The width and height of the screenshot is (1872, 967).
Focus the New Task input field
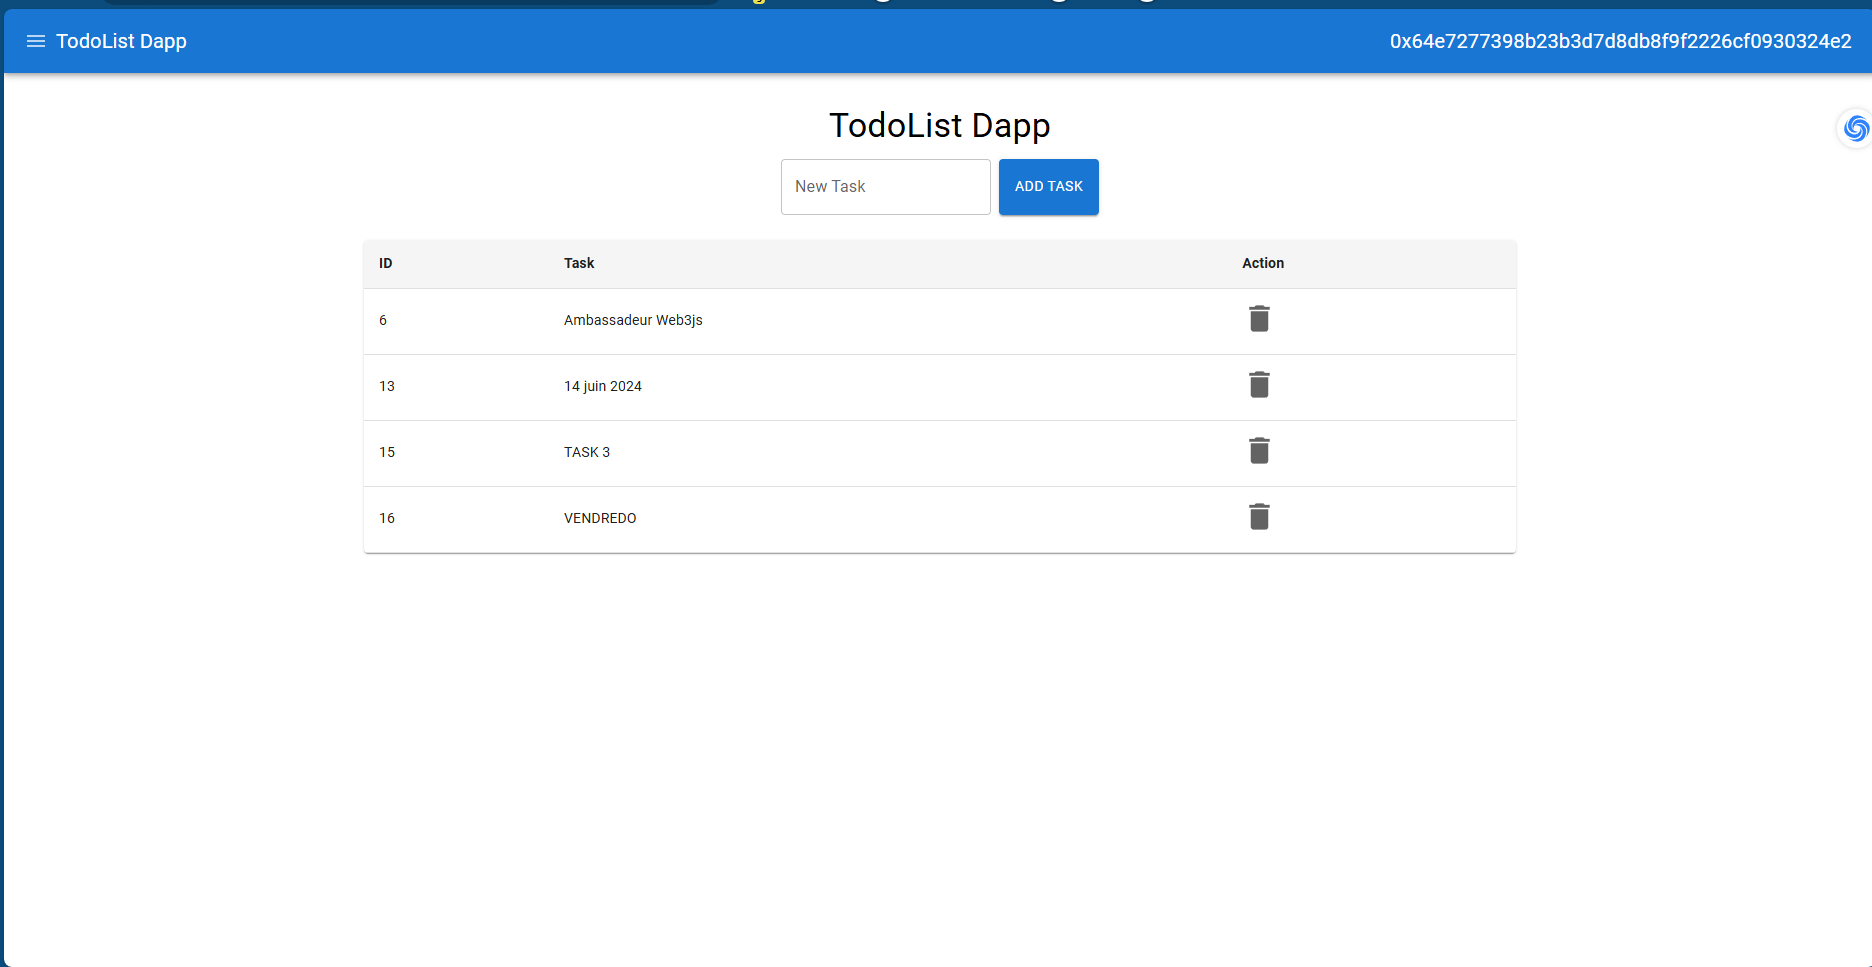(886, 187)
